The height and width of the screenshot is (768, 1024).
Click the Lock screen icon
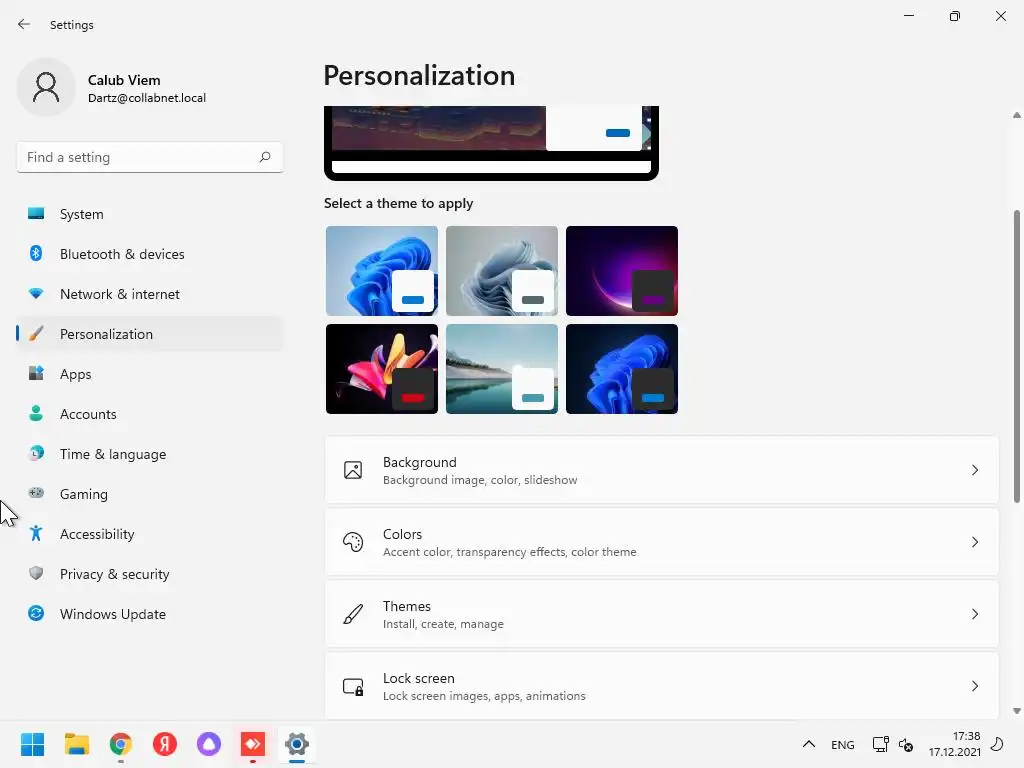click(x=353, y=686)
